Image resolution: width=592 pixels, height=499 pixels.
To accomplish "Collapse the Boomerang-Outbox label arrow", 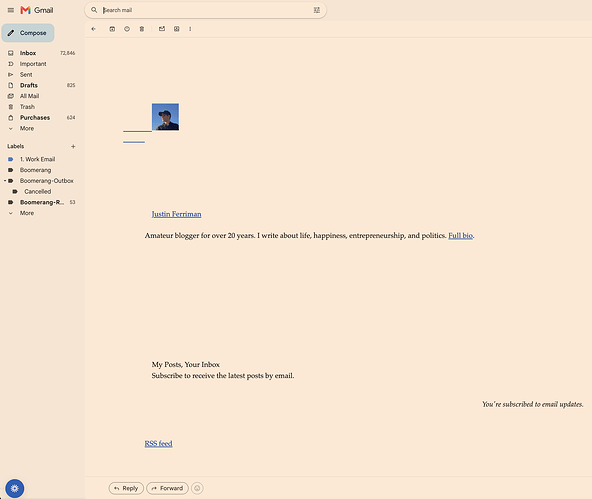I will (x=5, y=181).
